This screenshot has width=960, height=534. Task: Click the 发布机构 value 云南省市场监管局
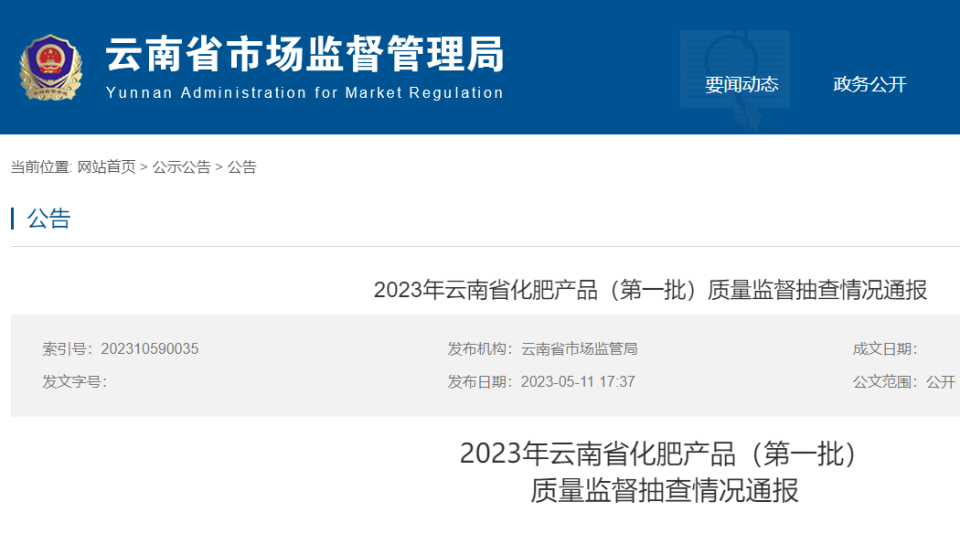579,348
